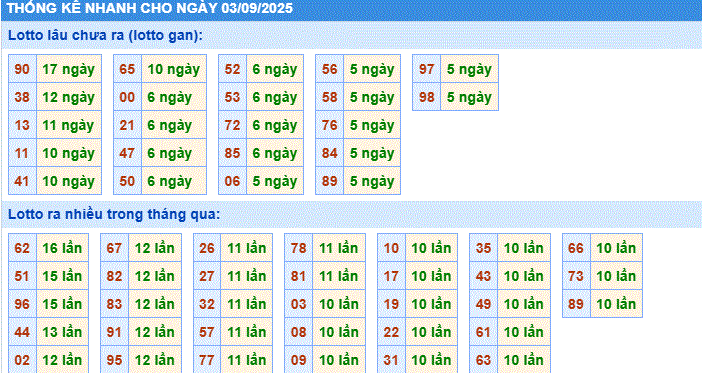Select '6 ngày' next to number 21
The width and height of the screenshot is (702, 373).
[x=174, y=125]
